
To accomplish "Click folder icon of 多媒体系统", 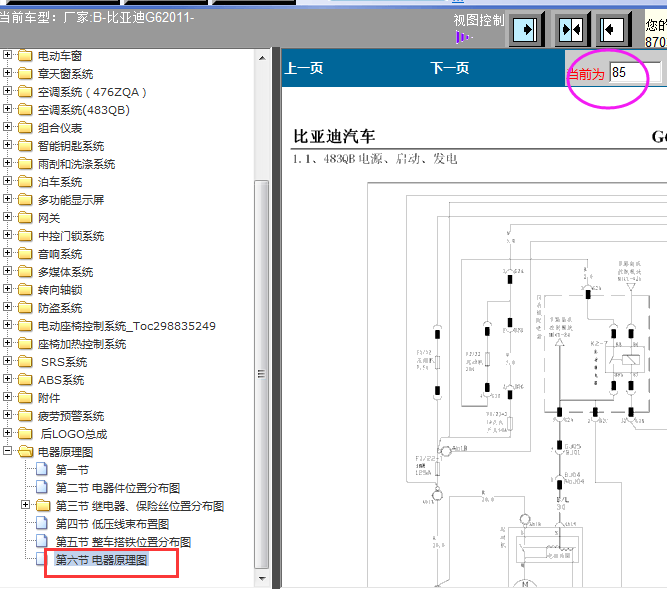I will coord(25,272).
